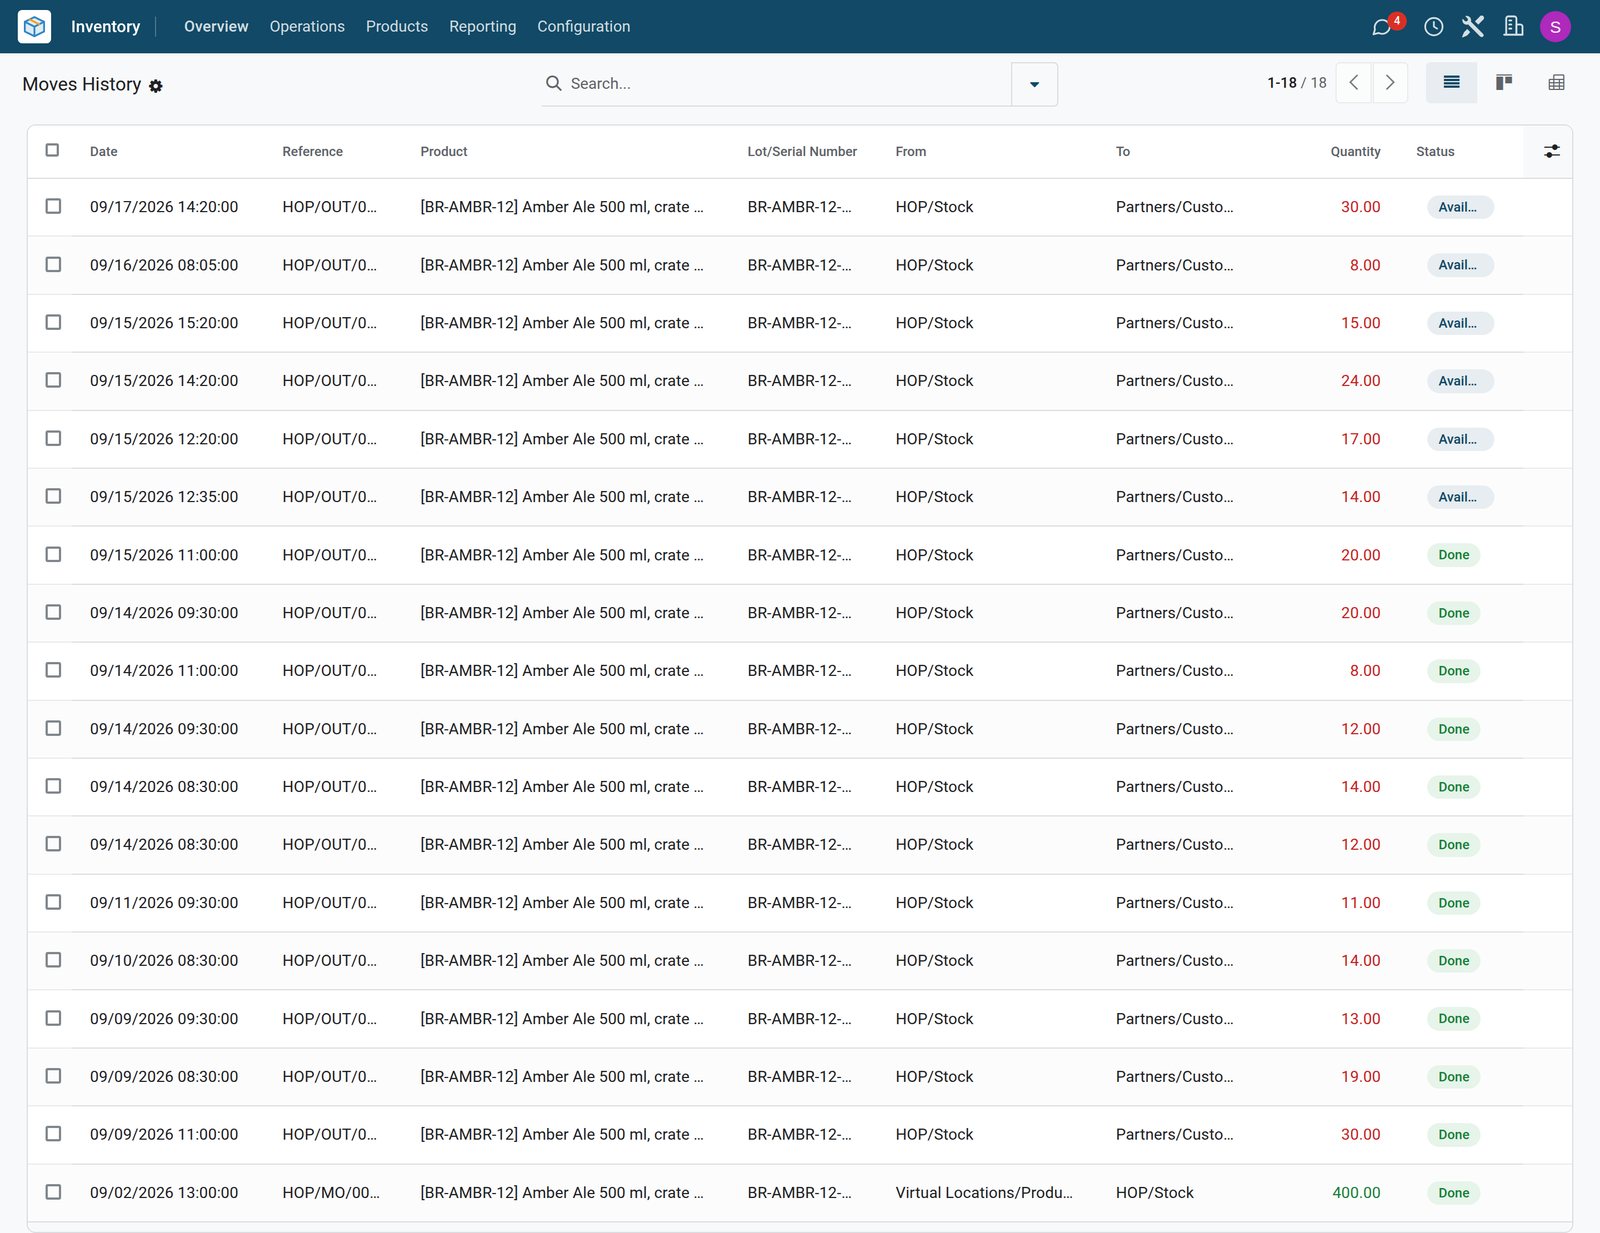Go to next page of records

coord(1390,83)
